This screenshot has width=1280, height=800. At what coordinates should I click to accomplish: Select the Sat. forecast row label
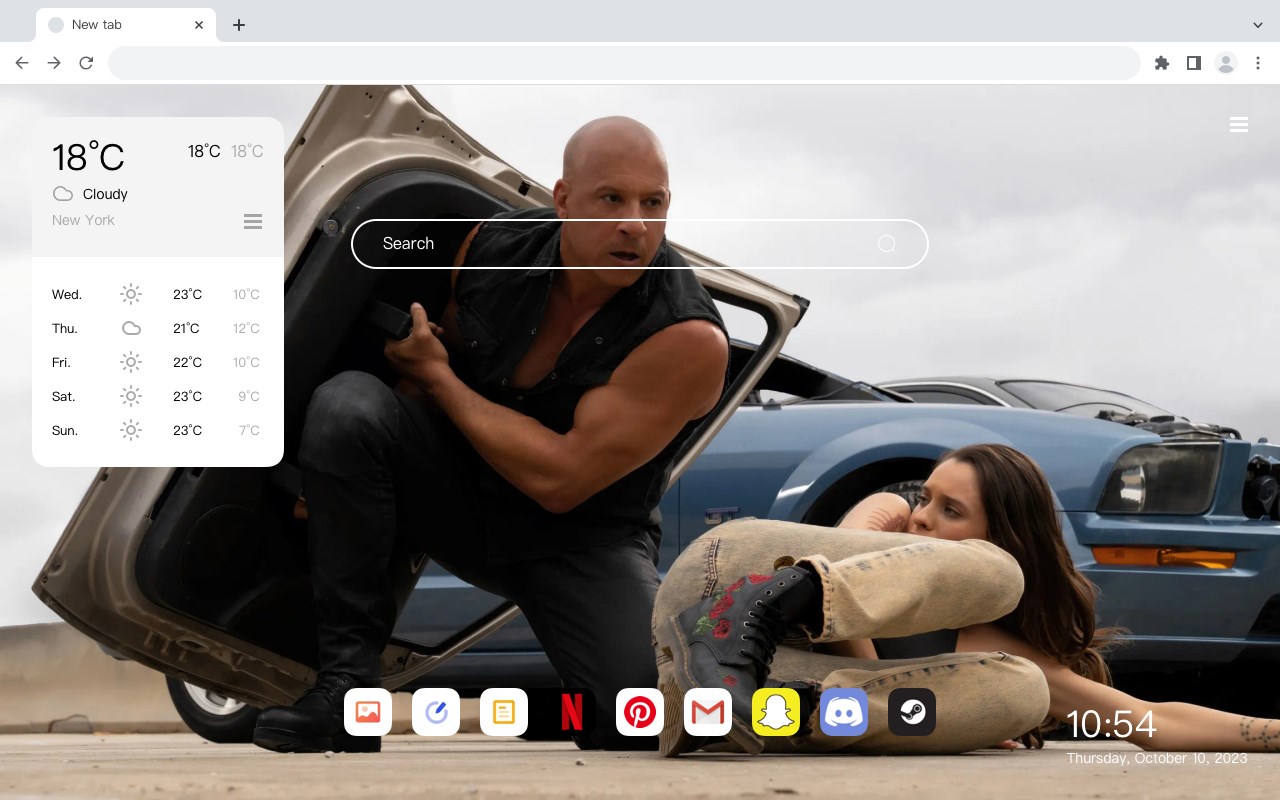64,397
